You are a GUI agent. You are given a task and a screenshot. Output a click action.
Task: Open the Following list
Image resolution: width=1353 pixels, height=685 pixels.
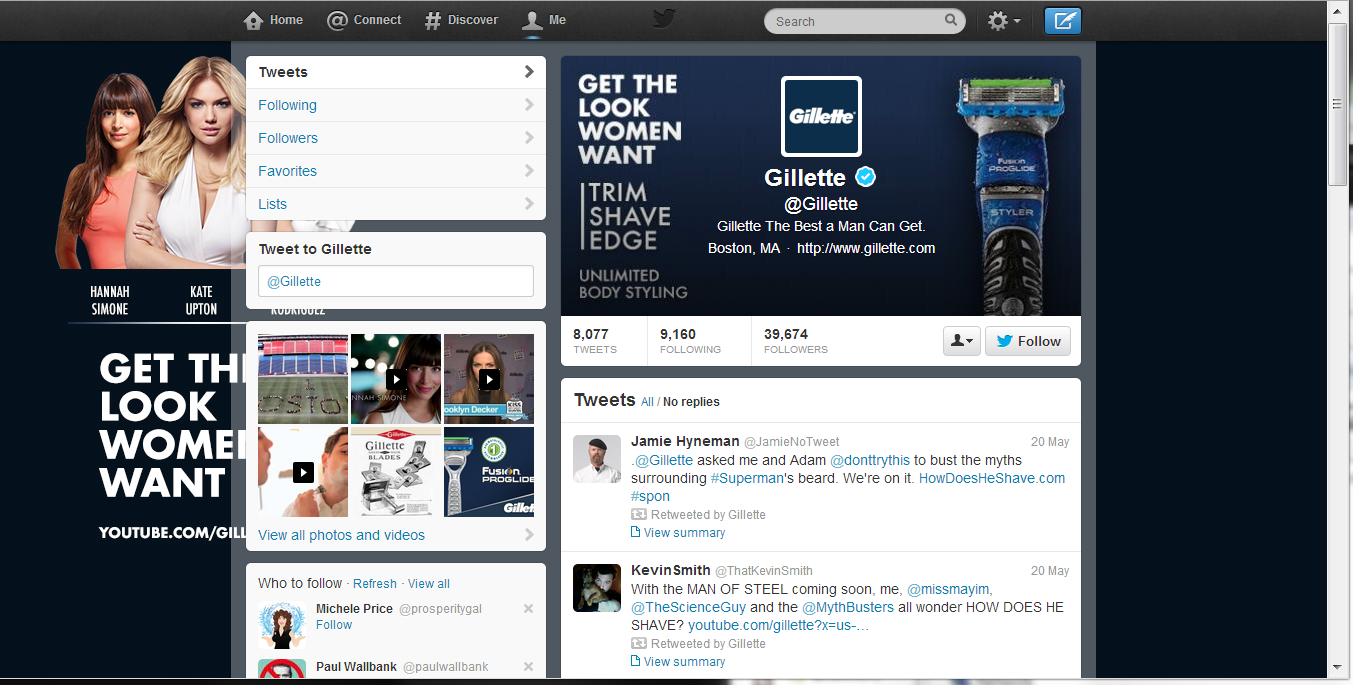pyautogui.click(x=396, y=105)
